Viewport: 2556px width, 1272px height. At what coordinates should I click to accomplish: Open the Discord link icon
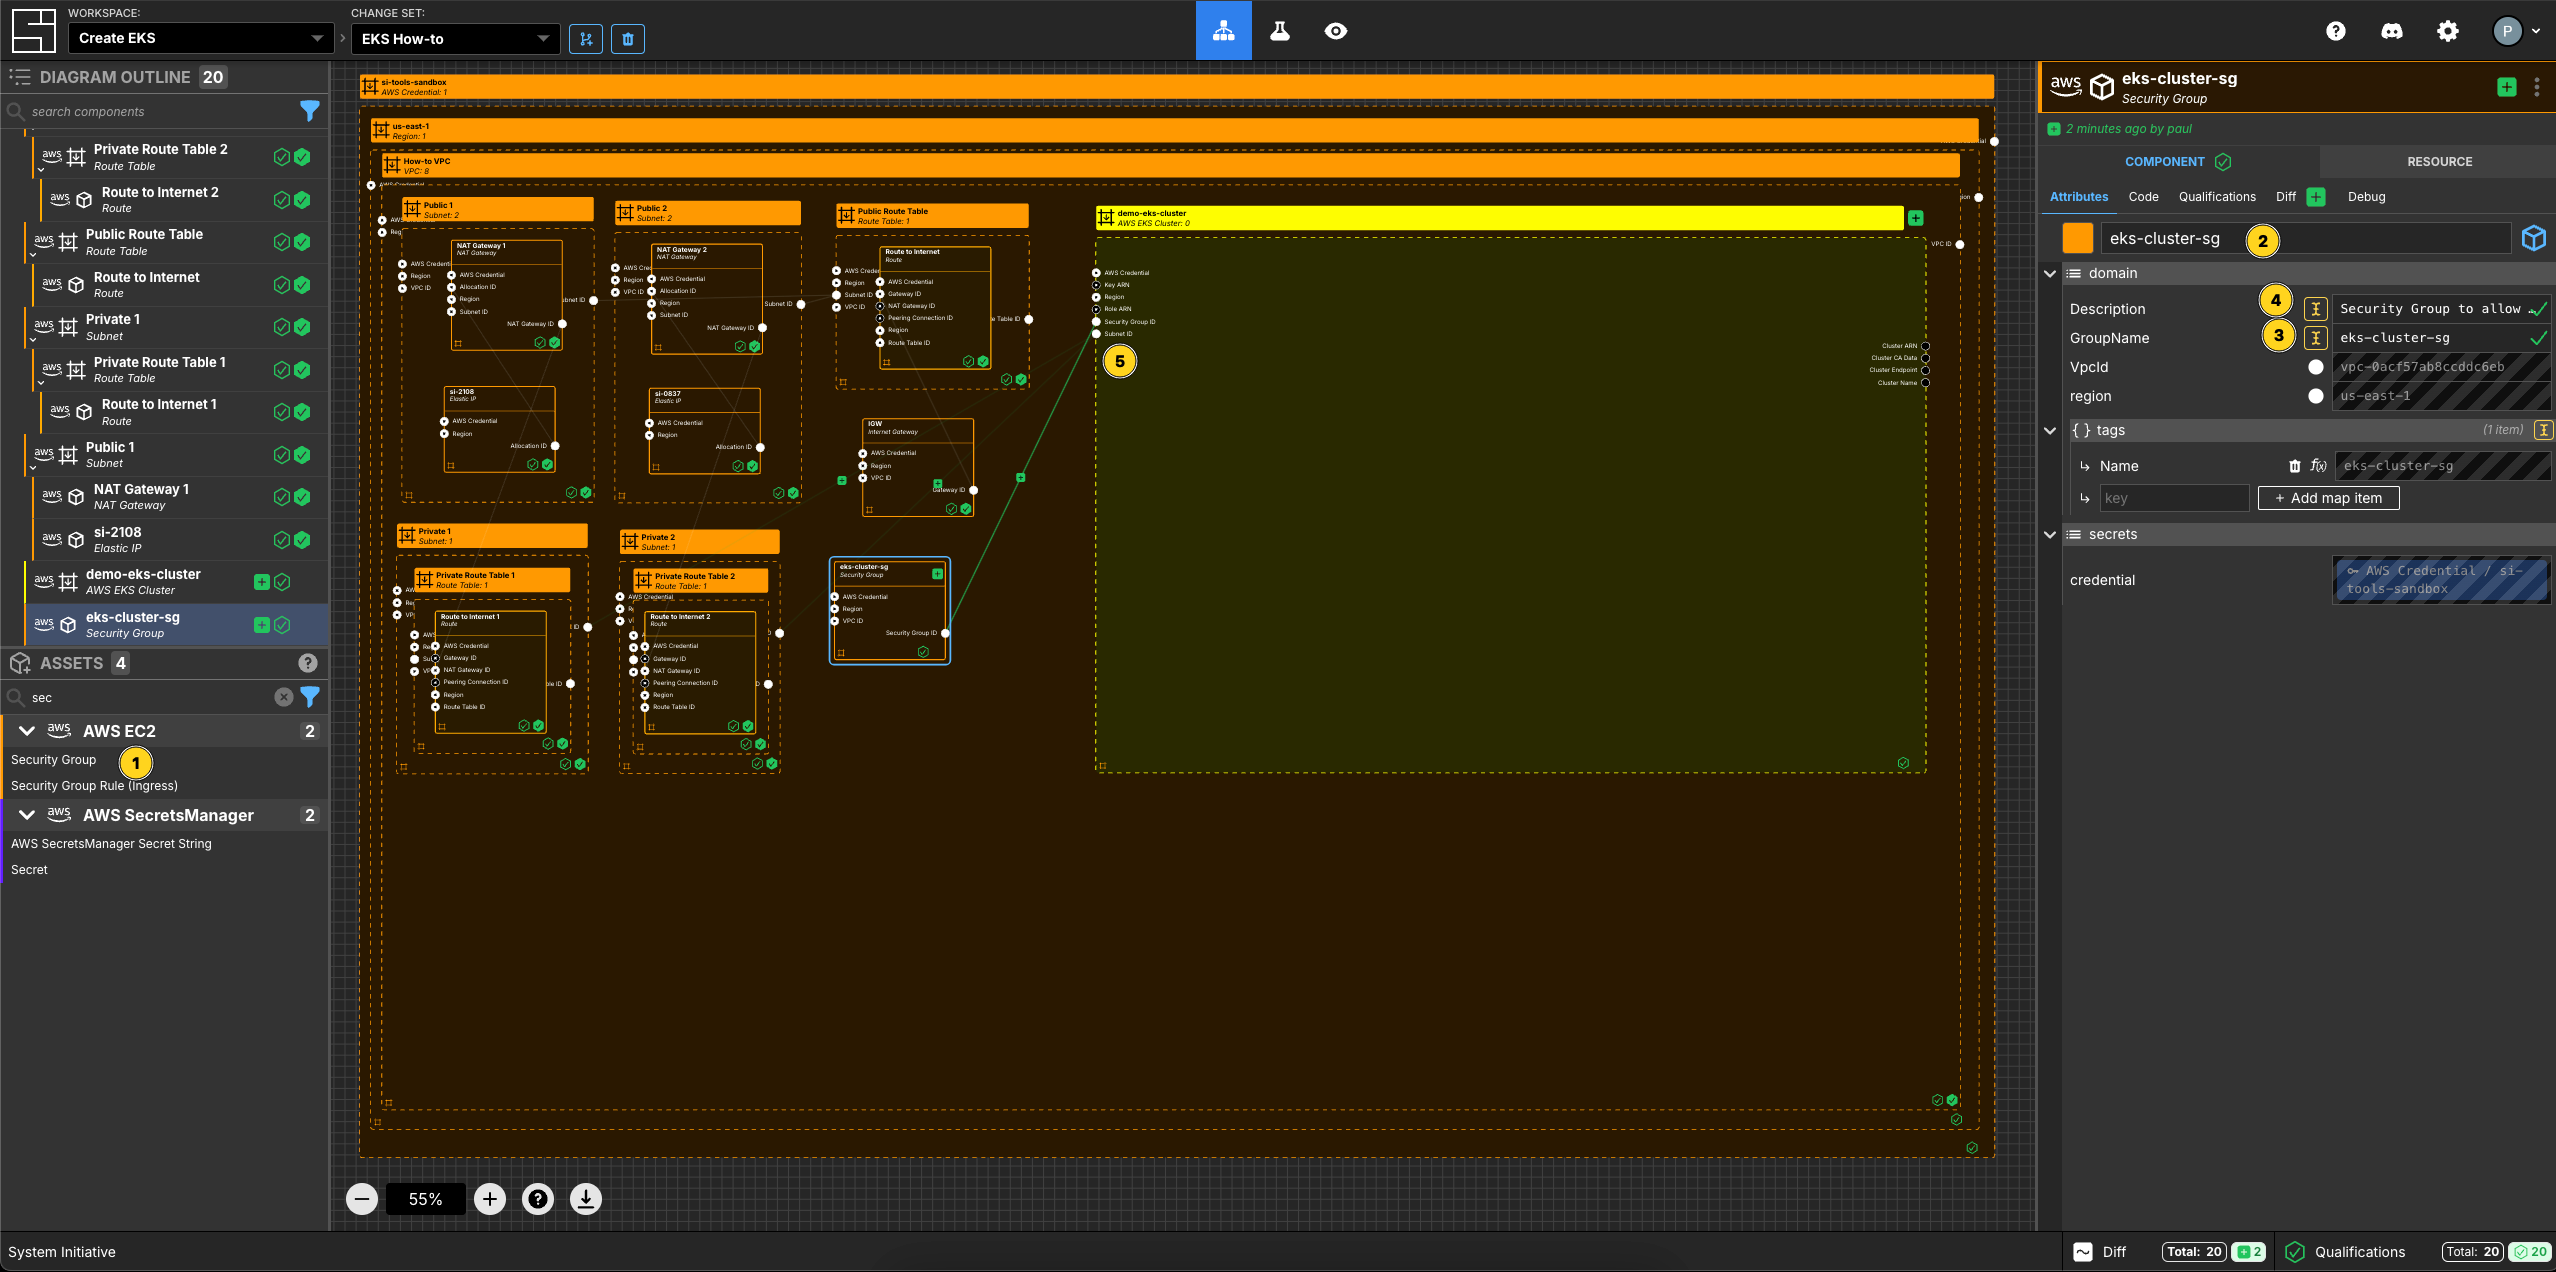(x=2391, y=31)
